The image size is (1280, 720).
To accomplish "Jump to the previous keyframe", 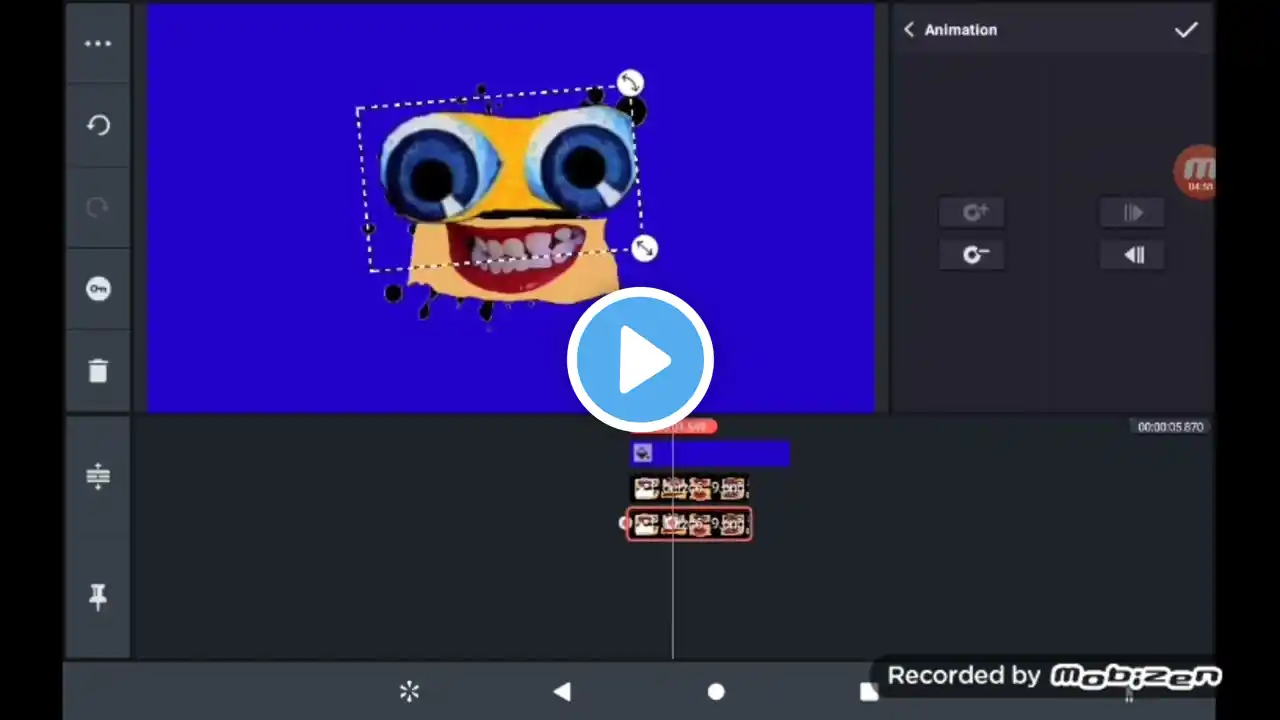I will tap(1133, 255).
